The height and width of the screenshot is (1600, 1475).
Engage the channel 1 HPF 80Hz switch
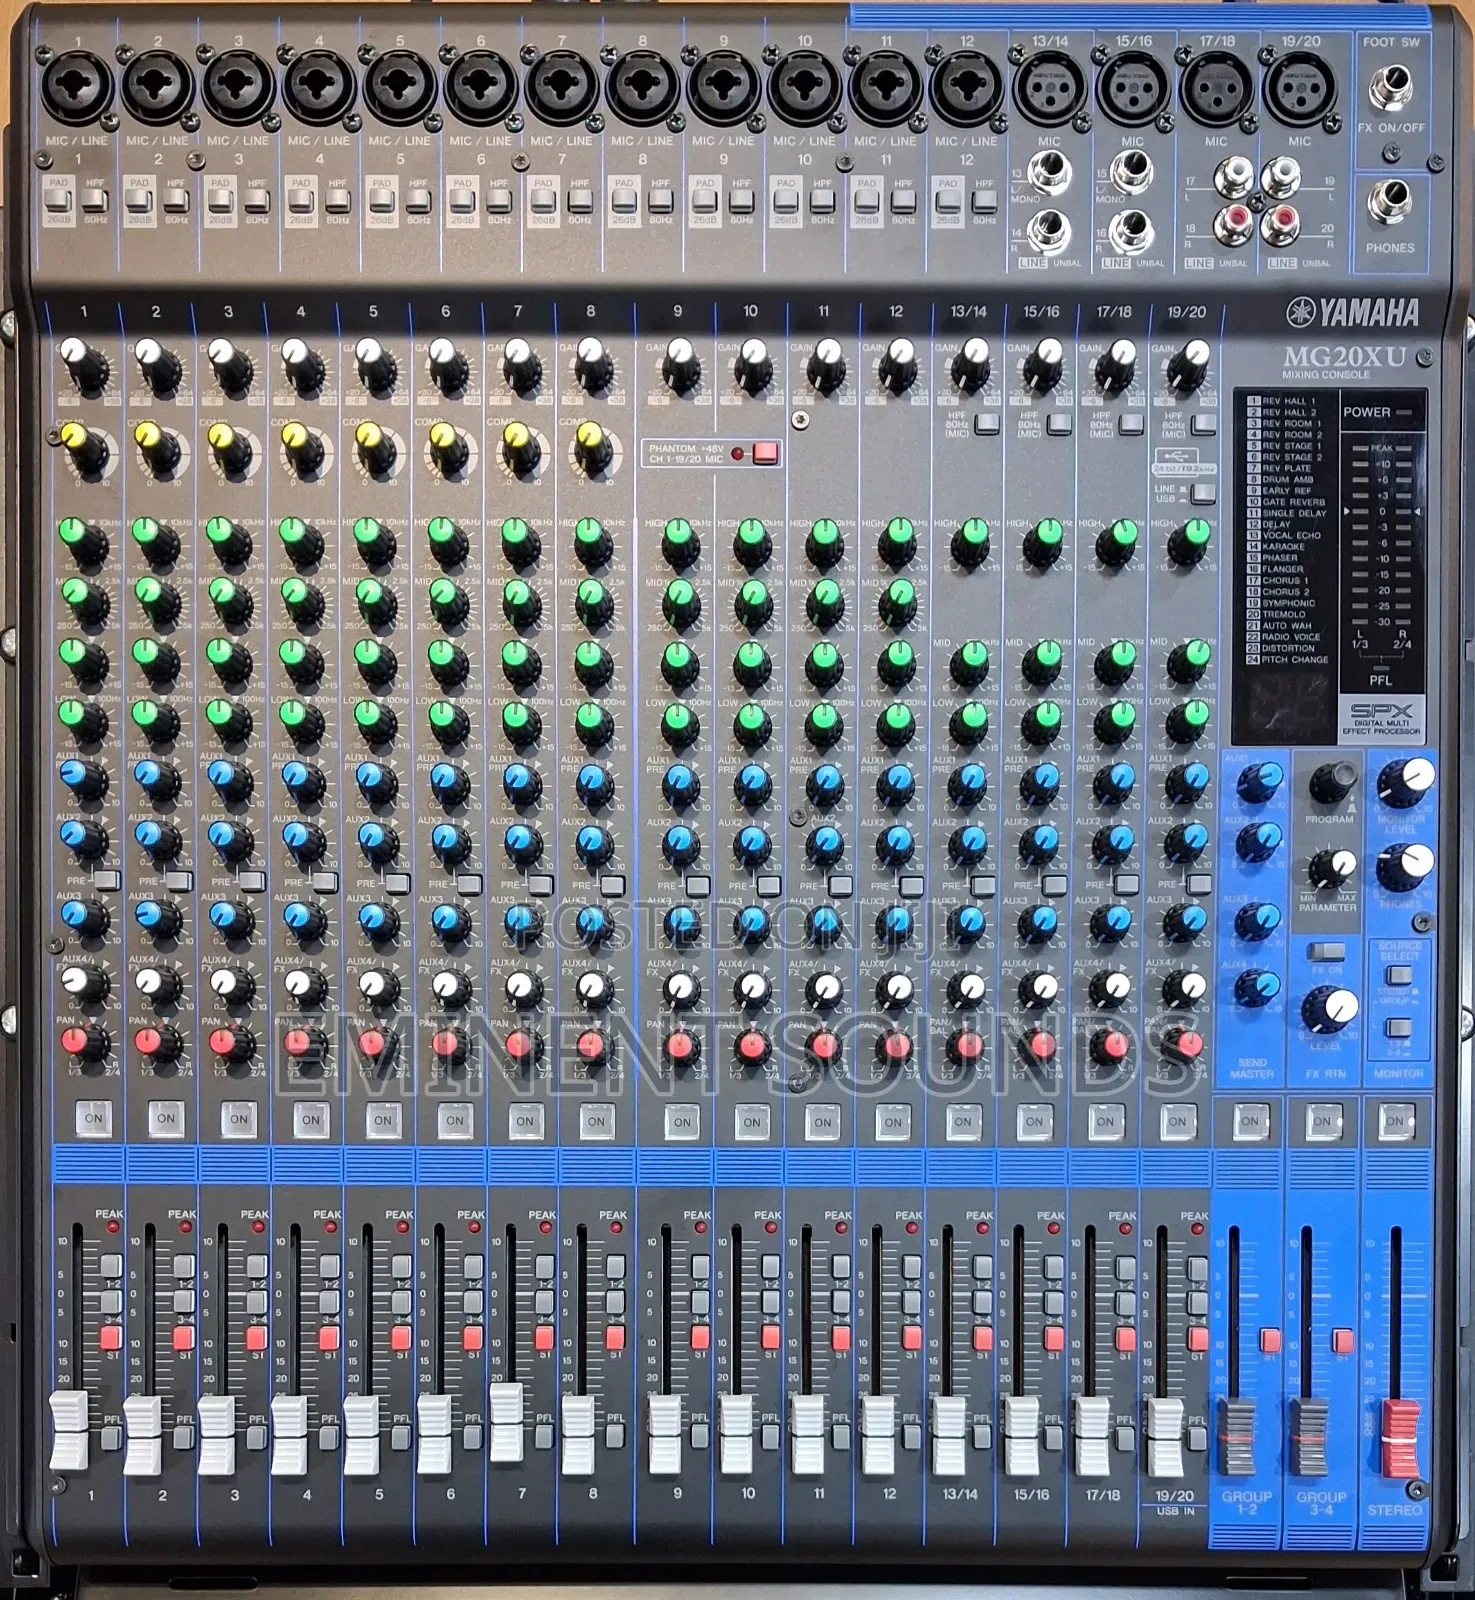95,200
